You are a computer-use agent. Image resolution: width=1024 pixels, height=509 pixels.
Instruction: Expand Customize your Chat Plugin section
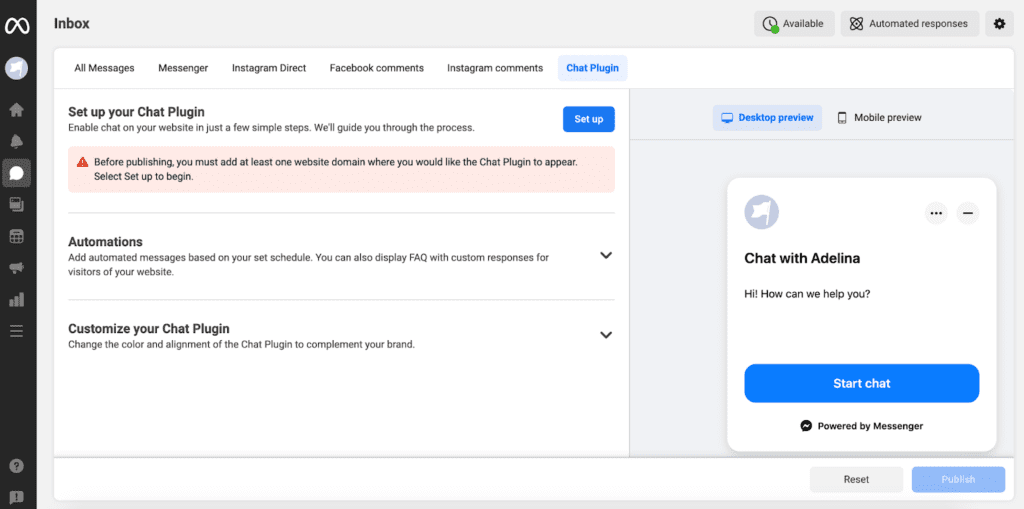[606, 335]
